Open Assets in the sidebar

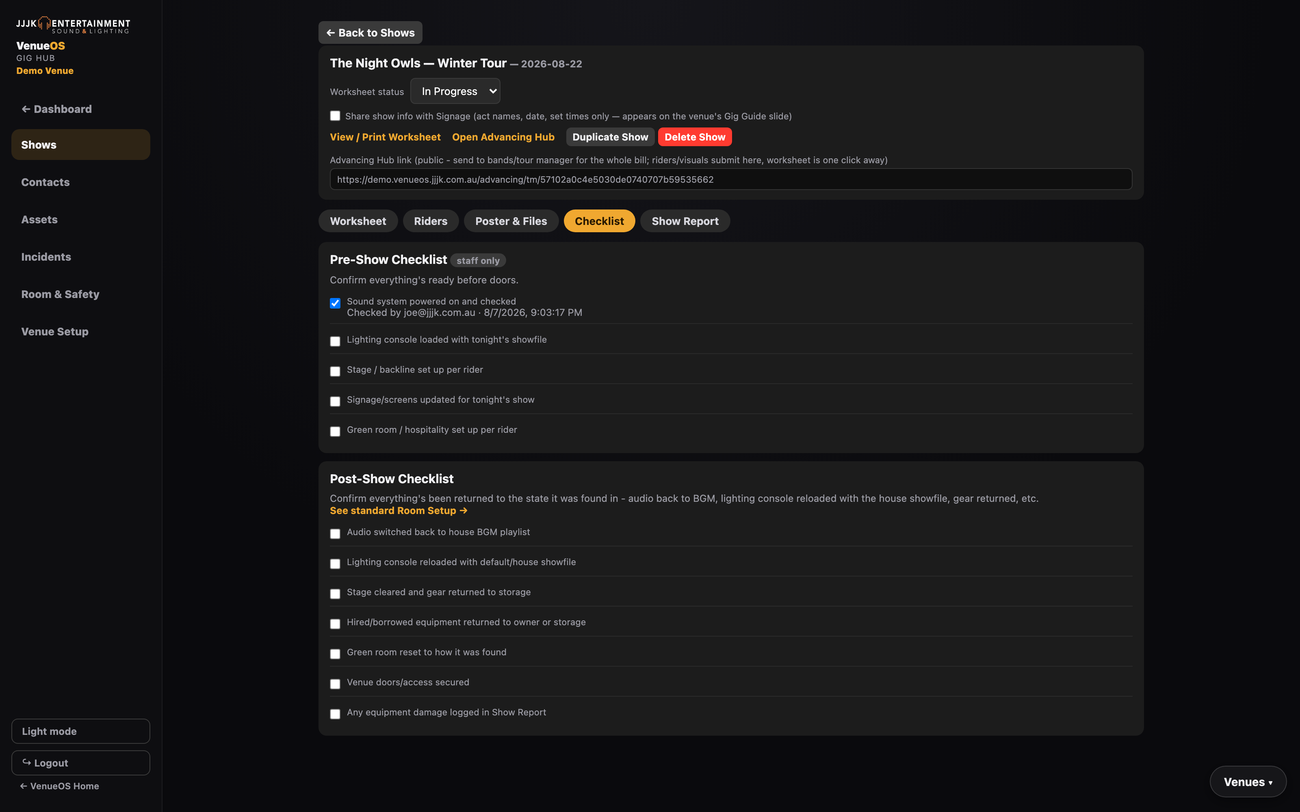tap(81, 219)
